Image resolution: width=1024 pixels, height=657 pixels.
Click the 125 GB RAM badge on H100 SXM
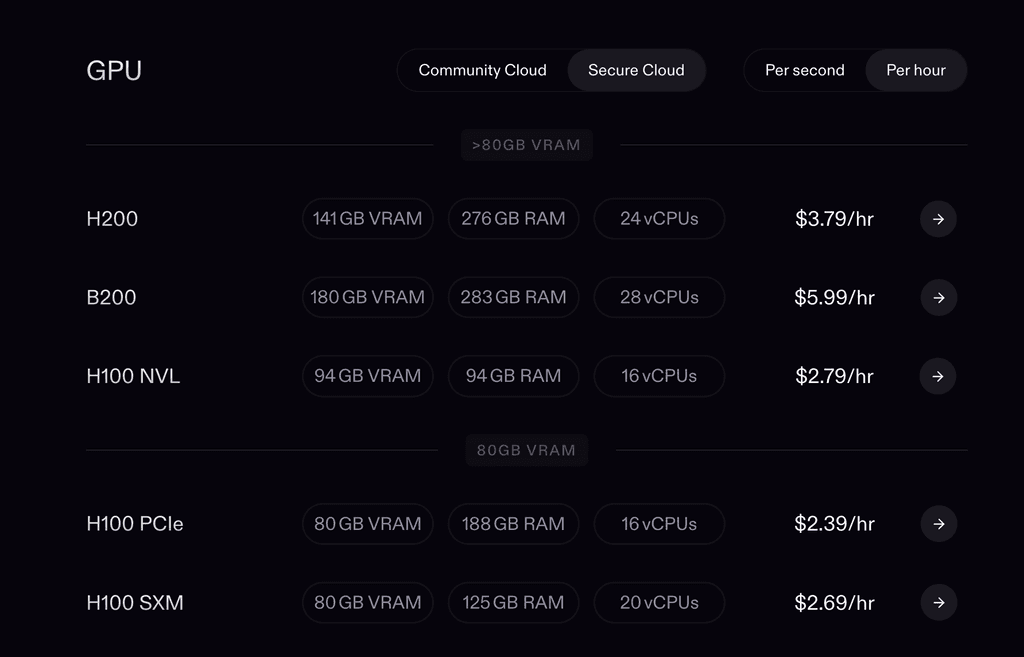pyautogui.click(x=513, y=603)
